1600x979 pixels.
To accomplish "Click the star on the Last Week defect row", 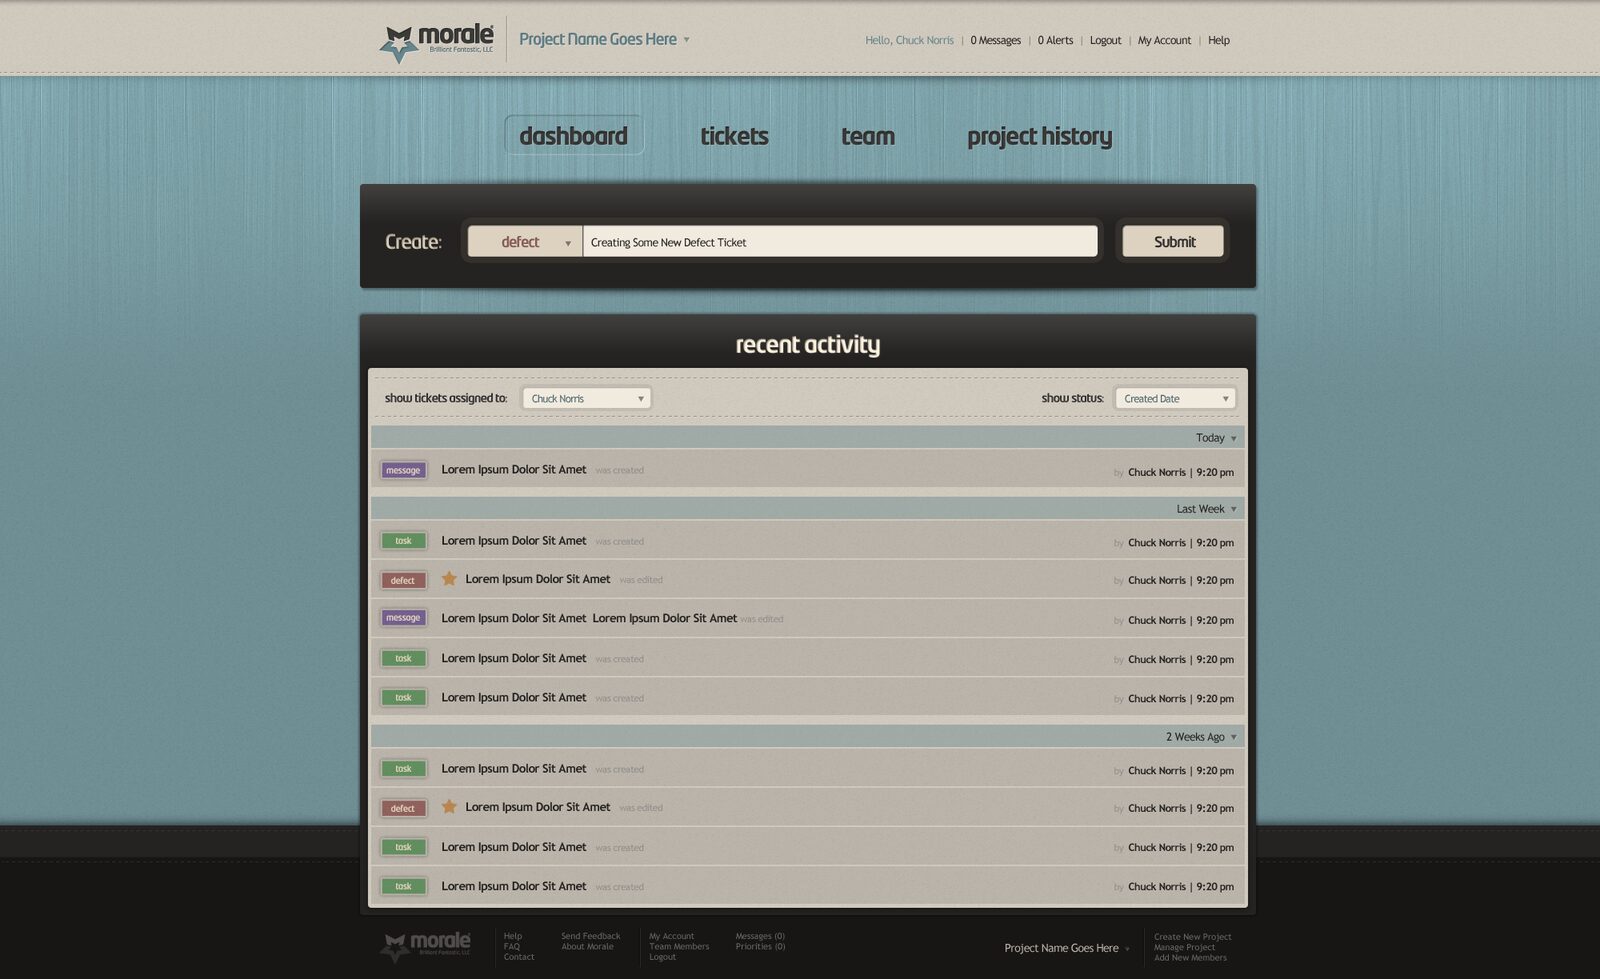I will (449, 578).
